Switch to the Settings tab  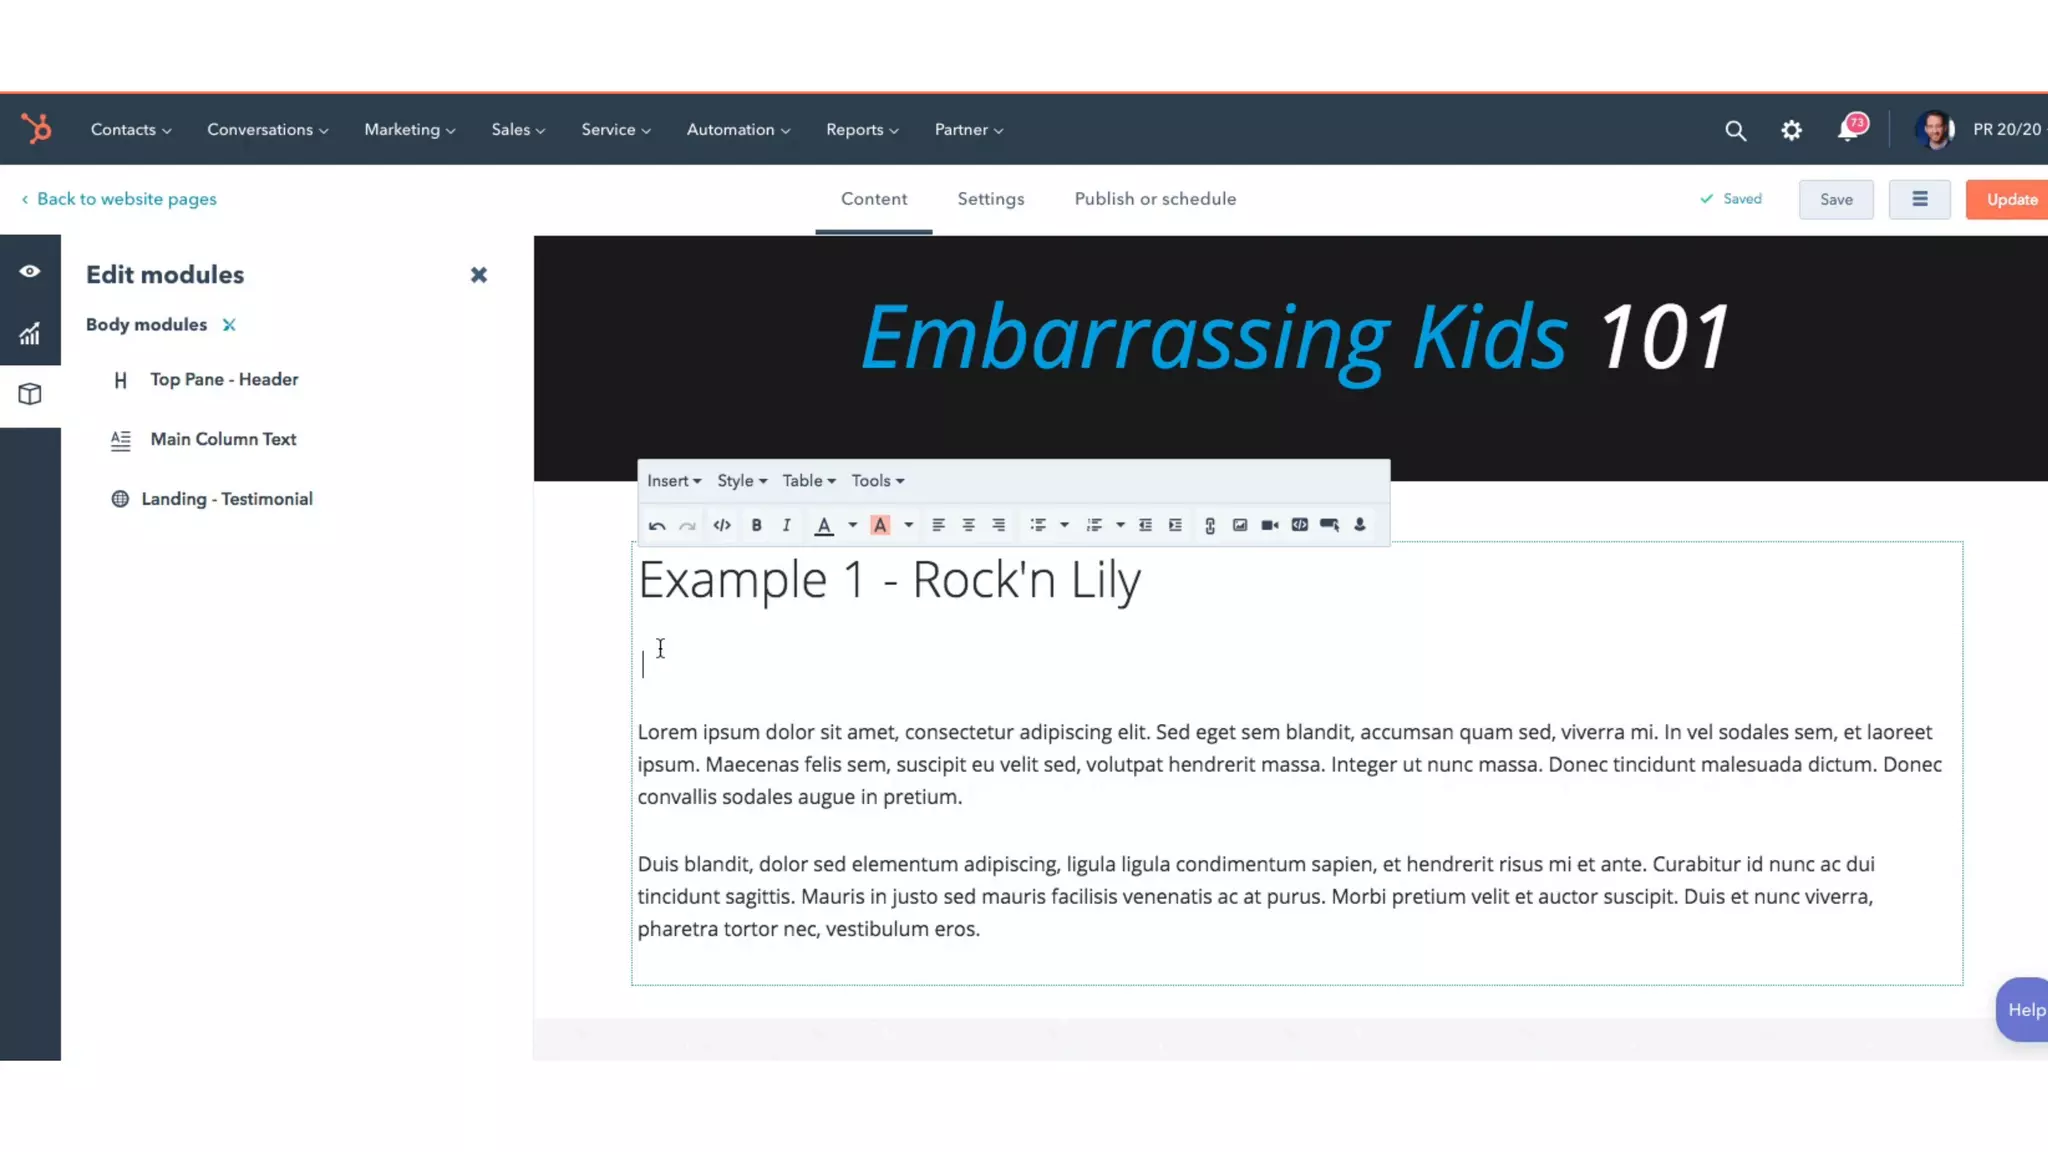pos(990,199)
